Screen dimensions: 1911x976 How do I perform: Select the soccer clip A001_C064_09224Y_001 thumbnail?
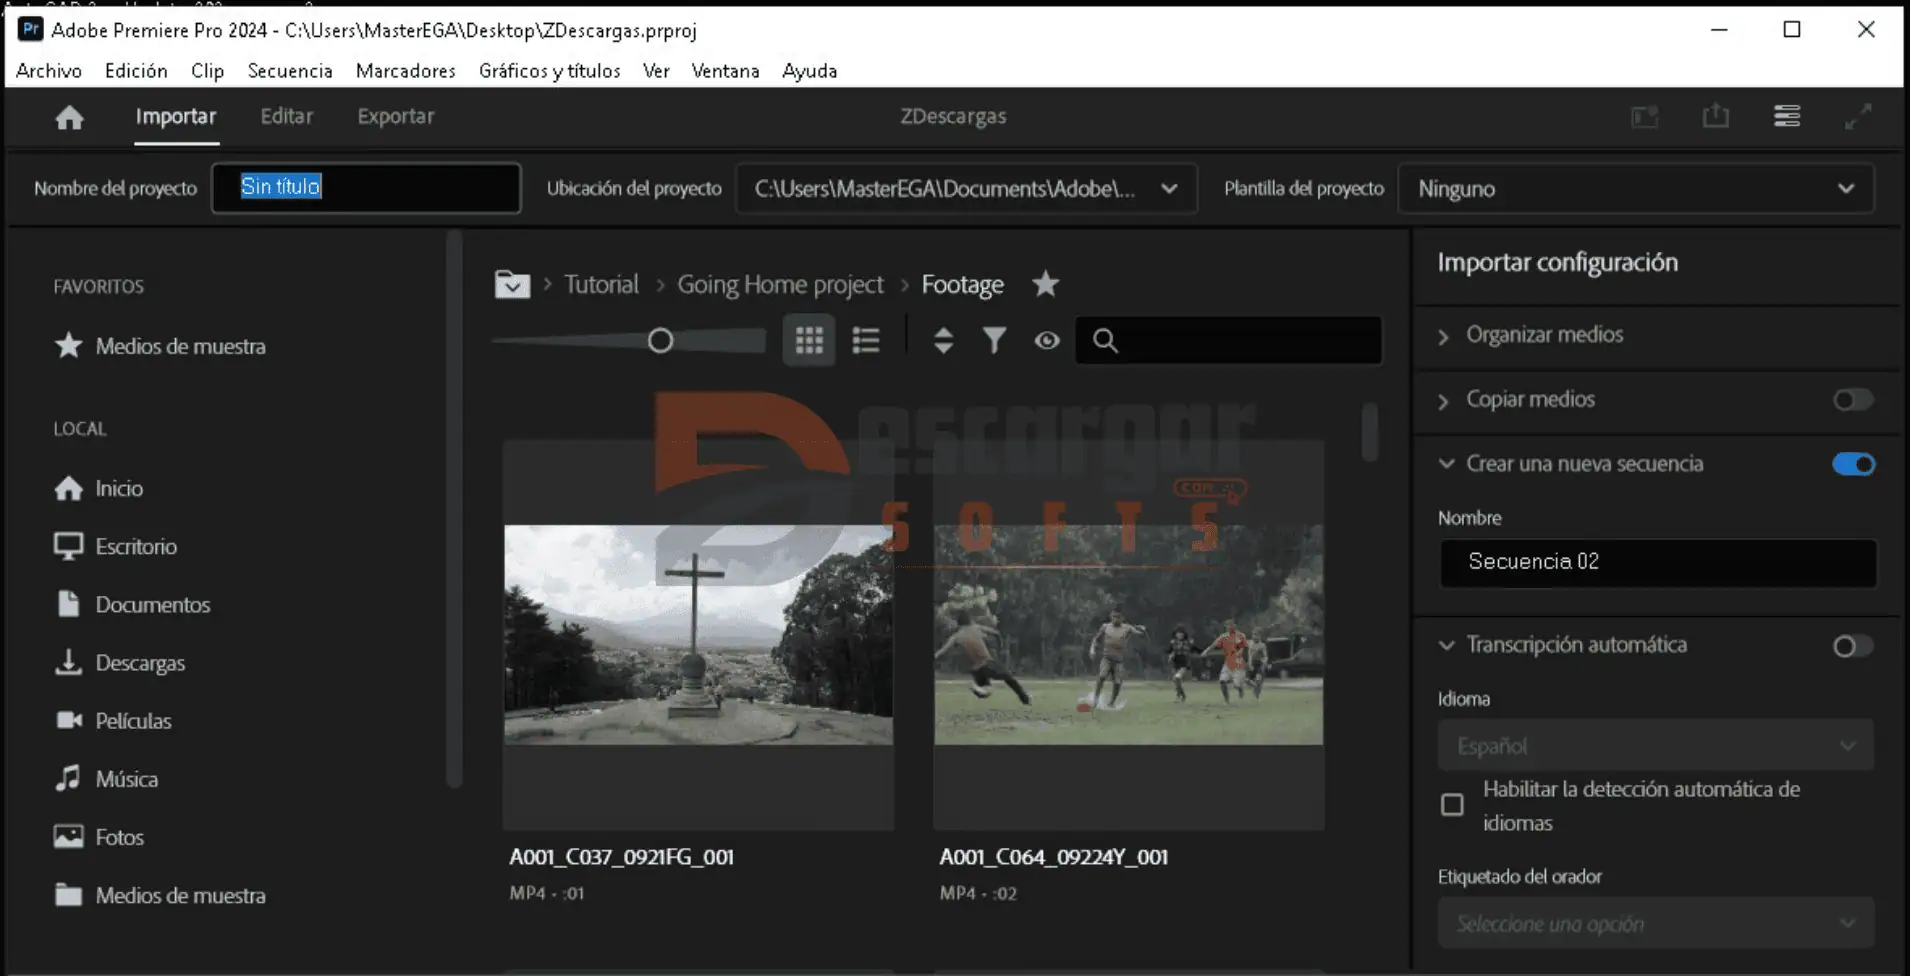[1128, 635]
